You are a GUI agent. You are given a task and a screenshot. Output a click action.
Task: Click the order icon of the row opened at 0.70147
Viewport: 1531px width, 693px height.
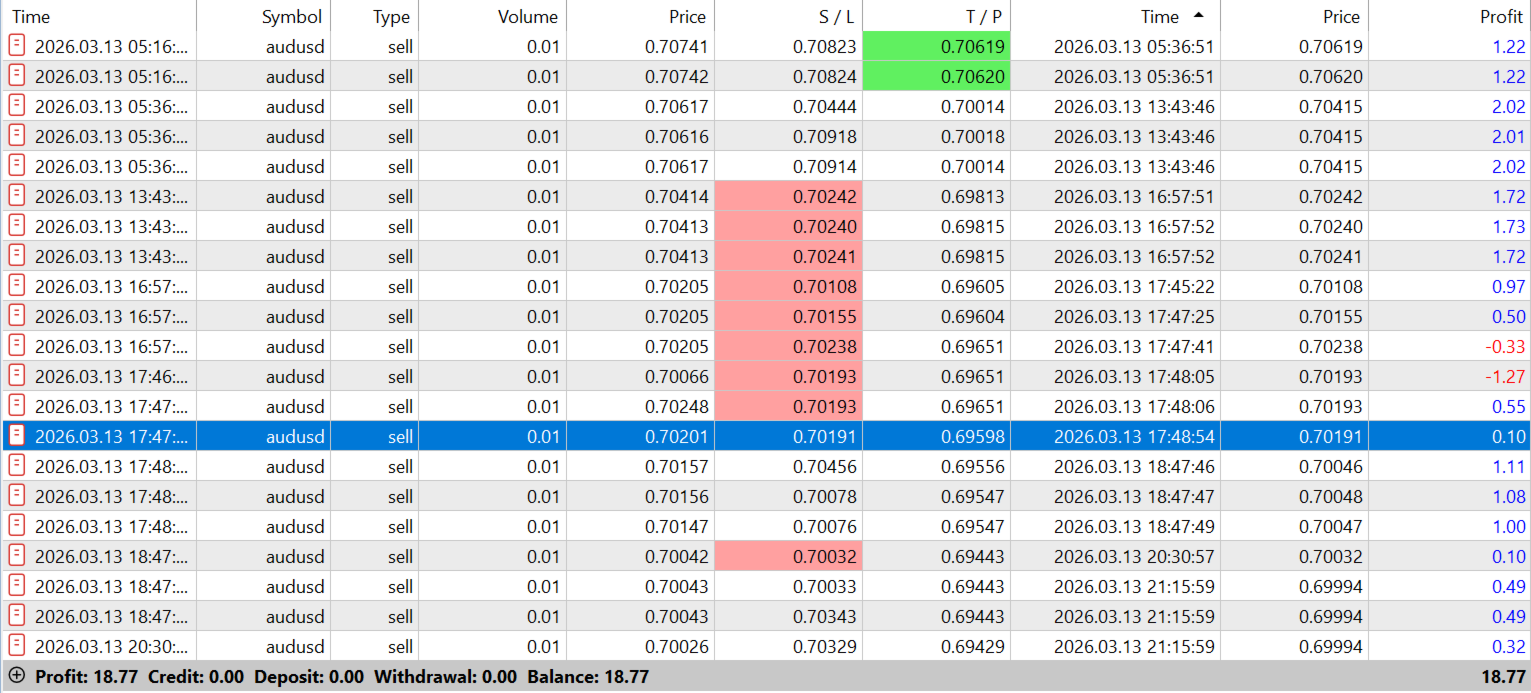point(17,526)
